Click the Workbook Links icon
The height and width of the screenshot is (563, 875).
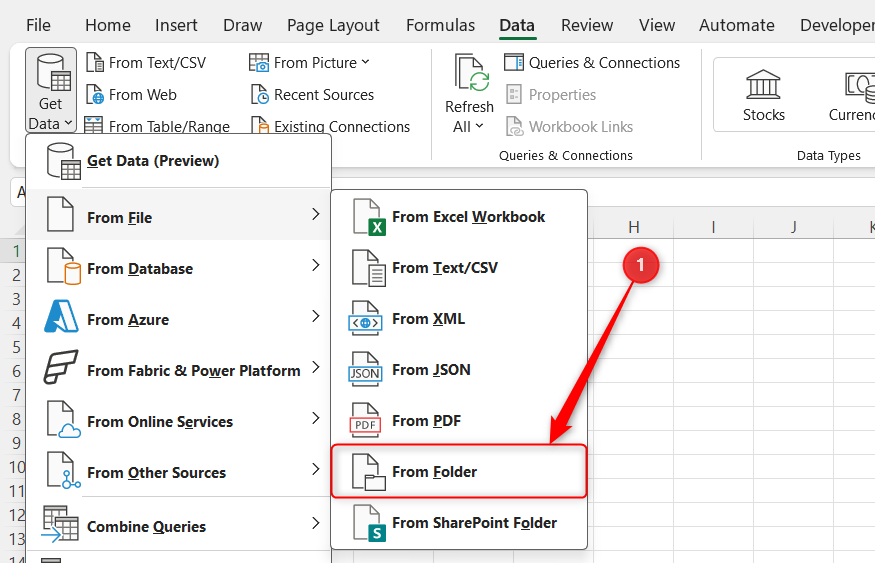point(514,126)
